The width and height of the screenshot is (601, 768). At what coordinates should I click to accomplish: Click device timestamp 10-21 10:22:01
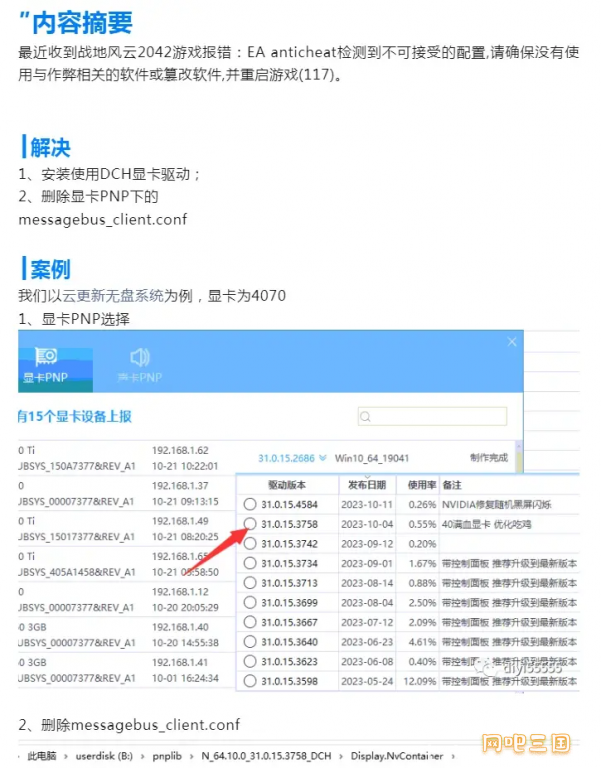pos(185,466)
